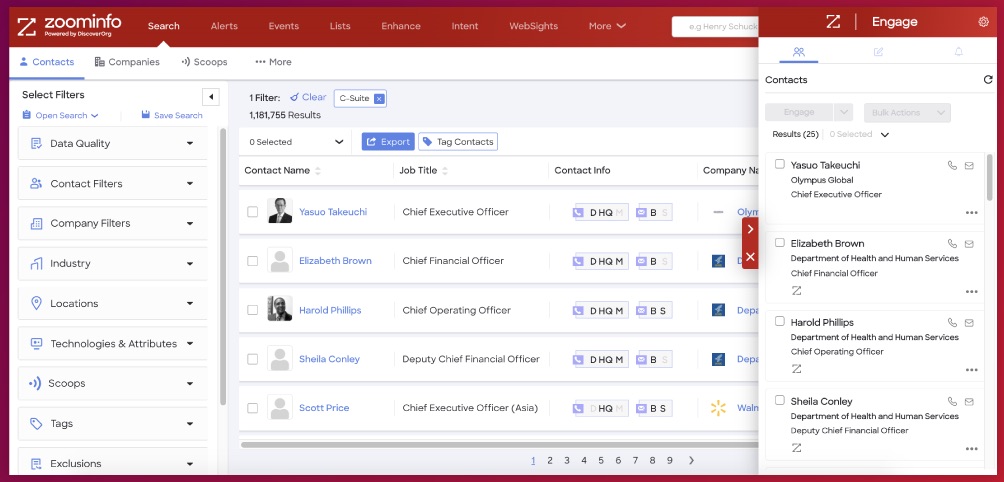
Task: Switch to Scoops tab
Action: click(204, 62)
